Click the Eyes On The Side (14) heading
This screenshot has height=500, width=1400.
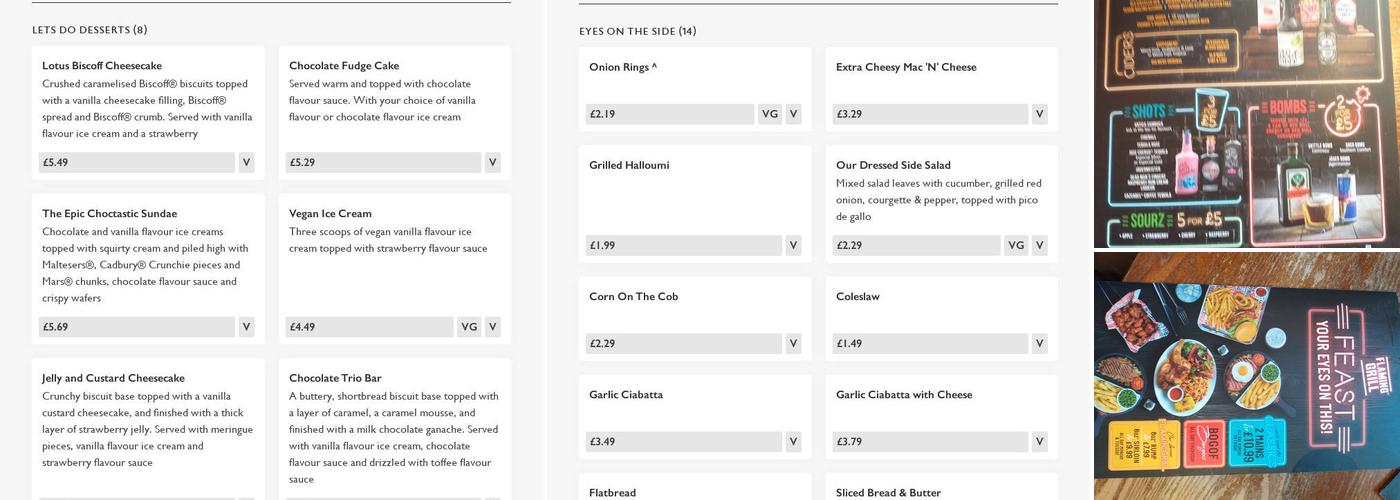pyautogui.click(x=638, y=31)
